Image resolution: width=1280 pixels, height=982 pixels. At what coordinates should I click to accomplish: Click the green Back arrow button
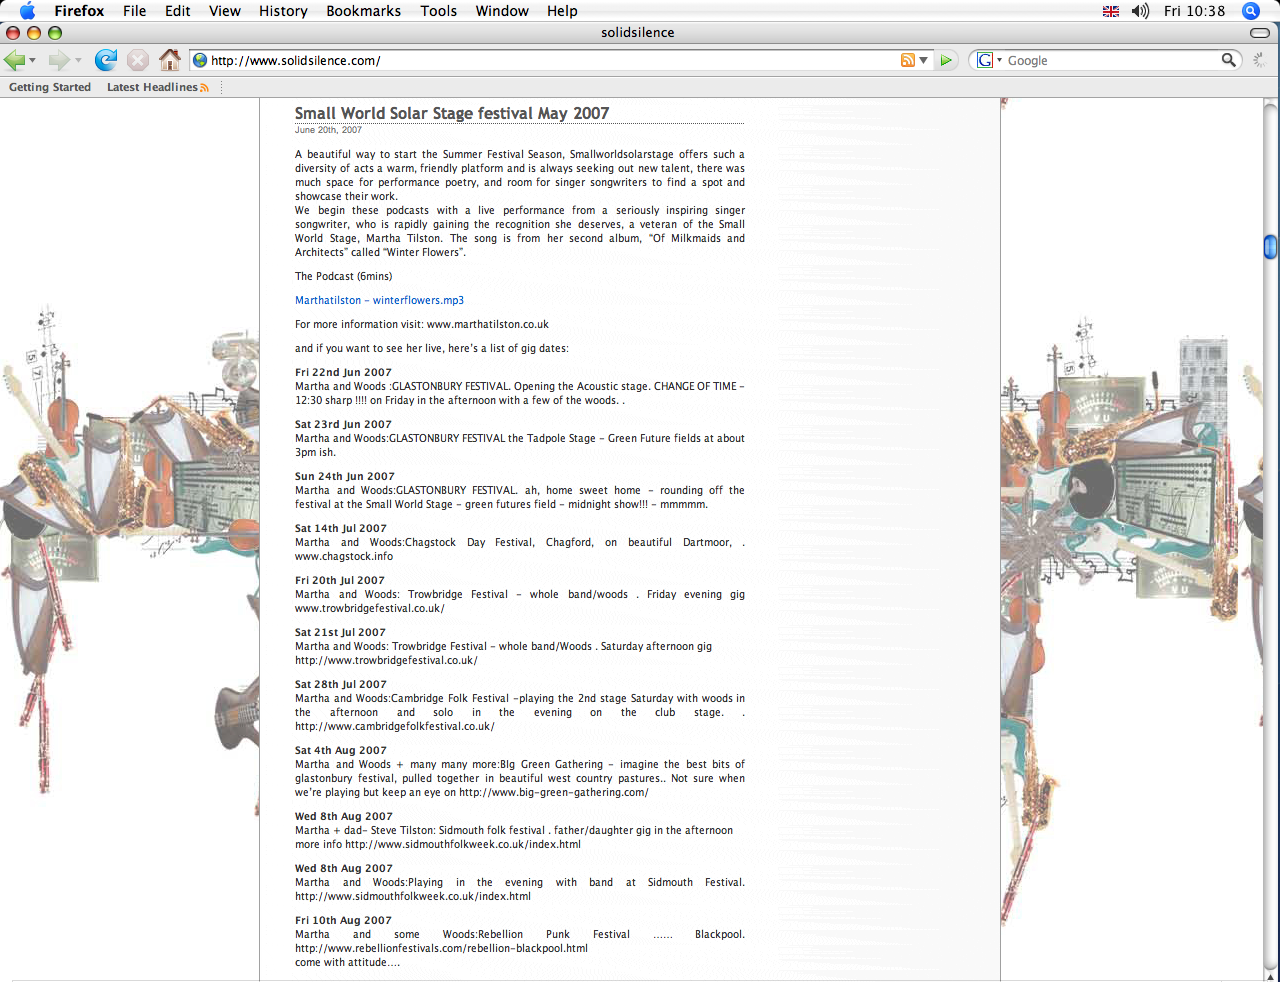(14, 60)
